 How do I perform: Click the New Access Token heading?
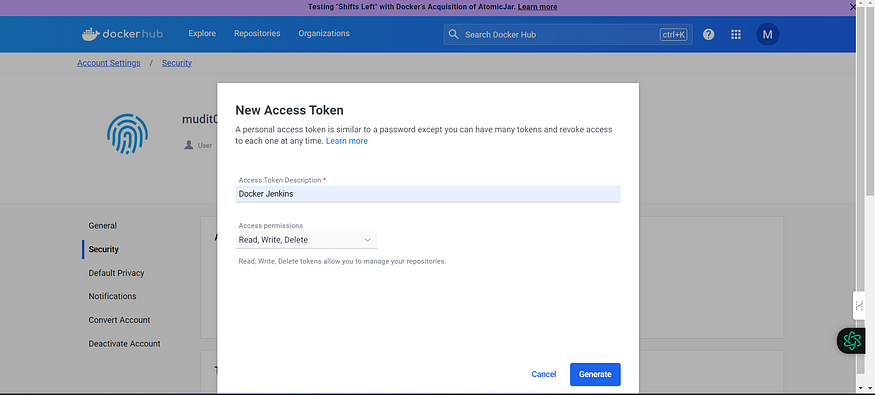(x=289, y=110)
